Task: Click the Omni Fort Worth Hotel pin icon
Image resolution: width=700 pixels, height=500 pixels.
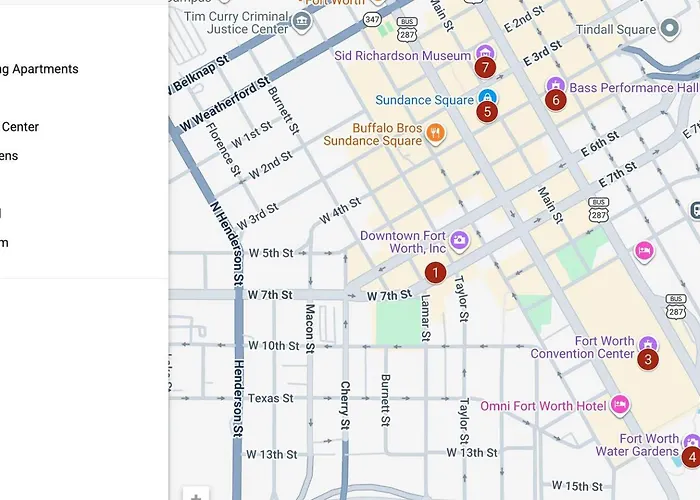Action: click(620, 405)
